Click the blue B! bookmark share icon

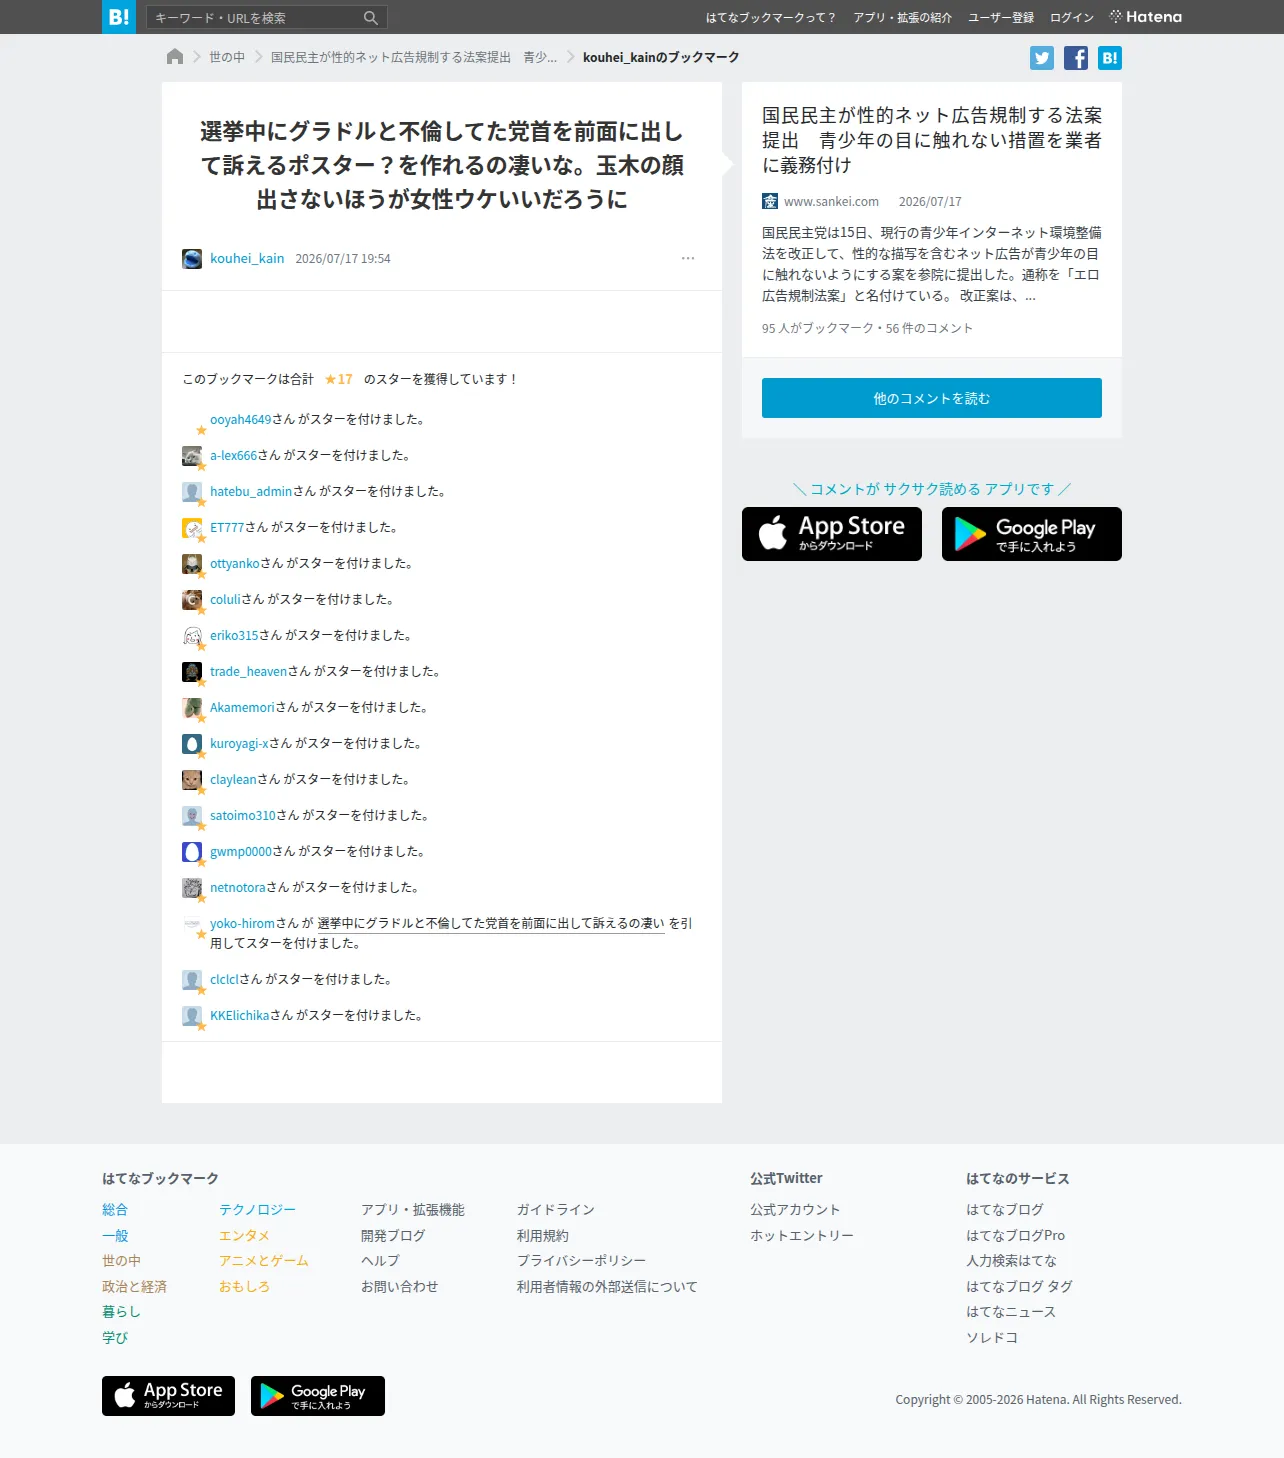tap(1110, 58)
